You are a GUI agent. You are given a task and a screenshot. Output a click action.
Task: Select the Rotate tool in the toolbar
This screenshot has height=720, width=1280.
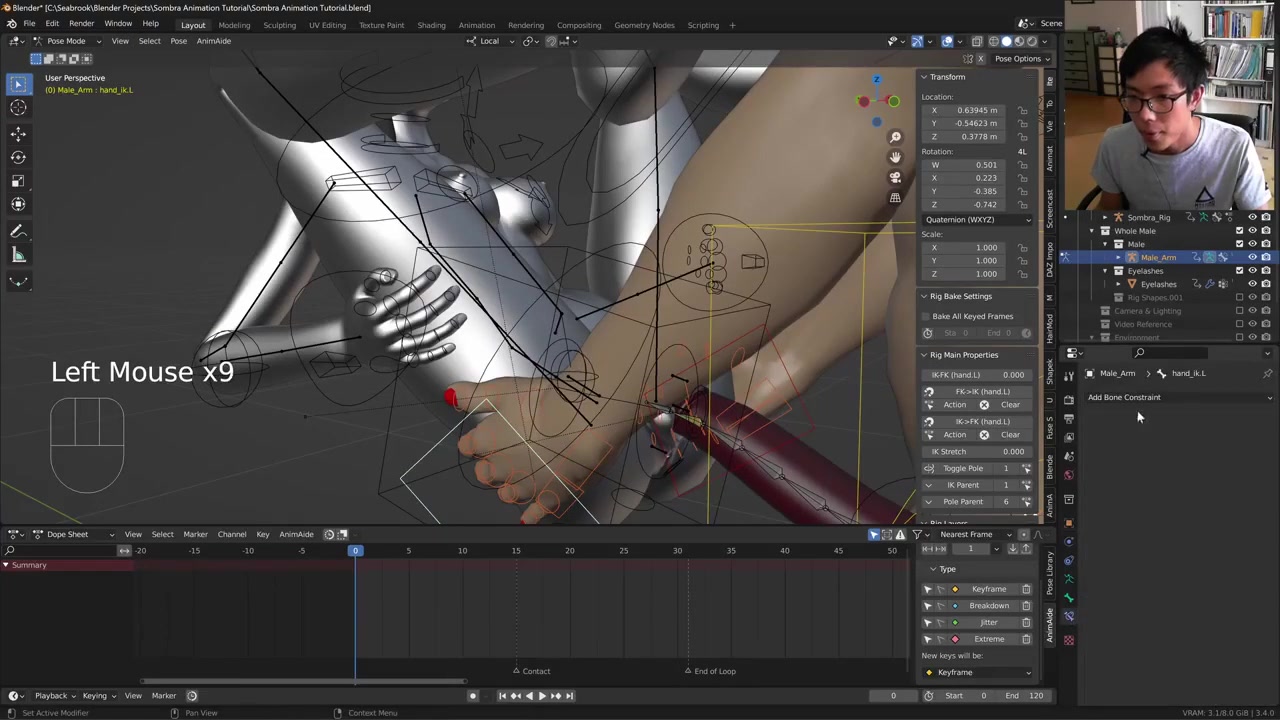18,157
